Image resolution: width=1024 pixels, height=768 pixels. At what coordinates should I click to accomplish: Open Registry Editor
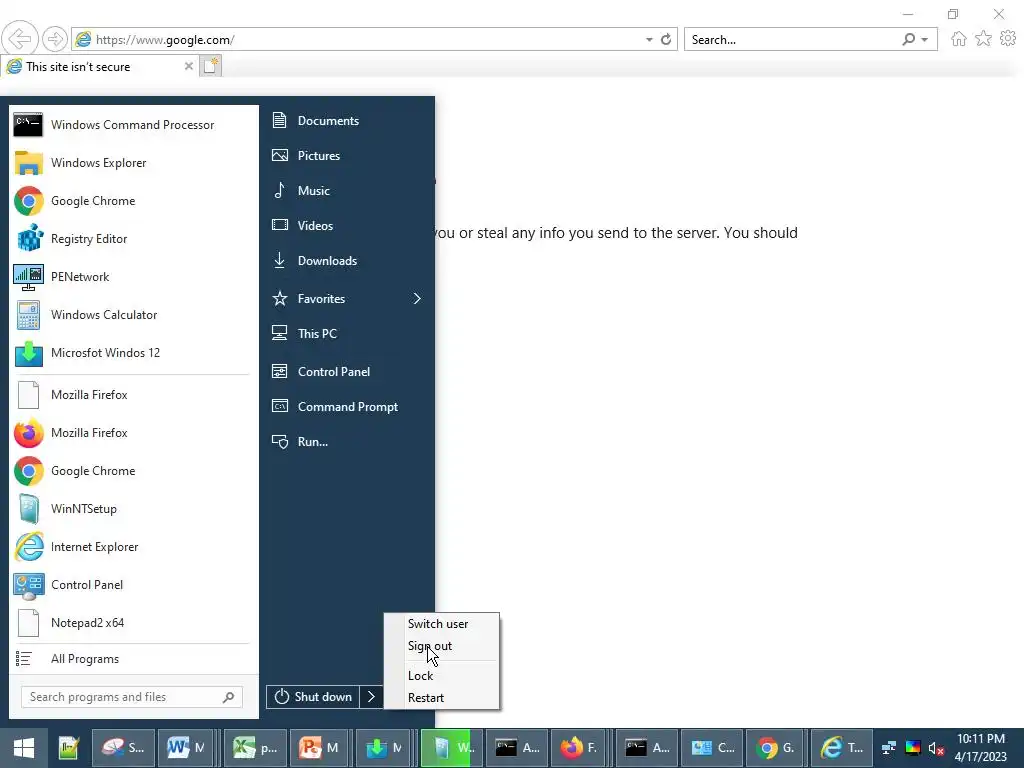[134, 238]
